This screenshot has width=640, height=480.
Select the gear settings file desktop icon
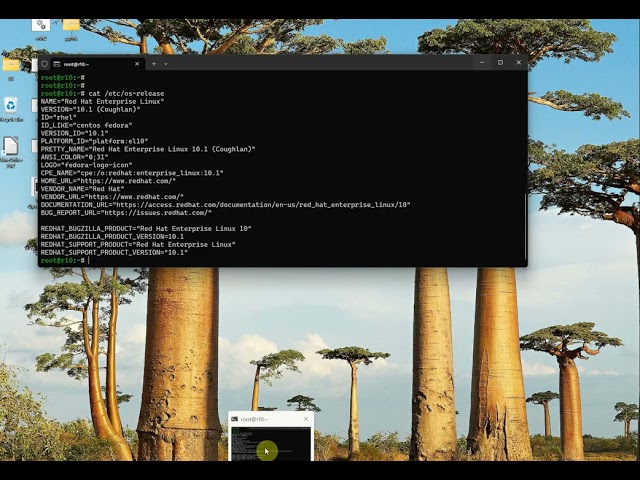(41, 29)
